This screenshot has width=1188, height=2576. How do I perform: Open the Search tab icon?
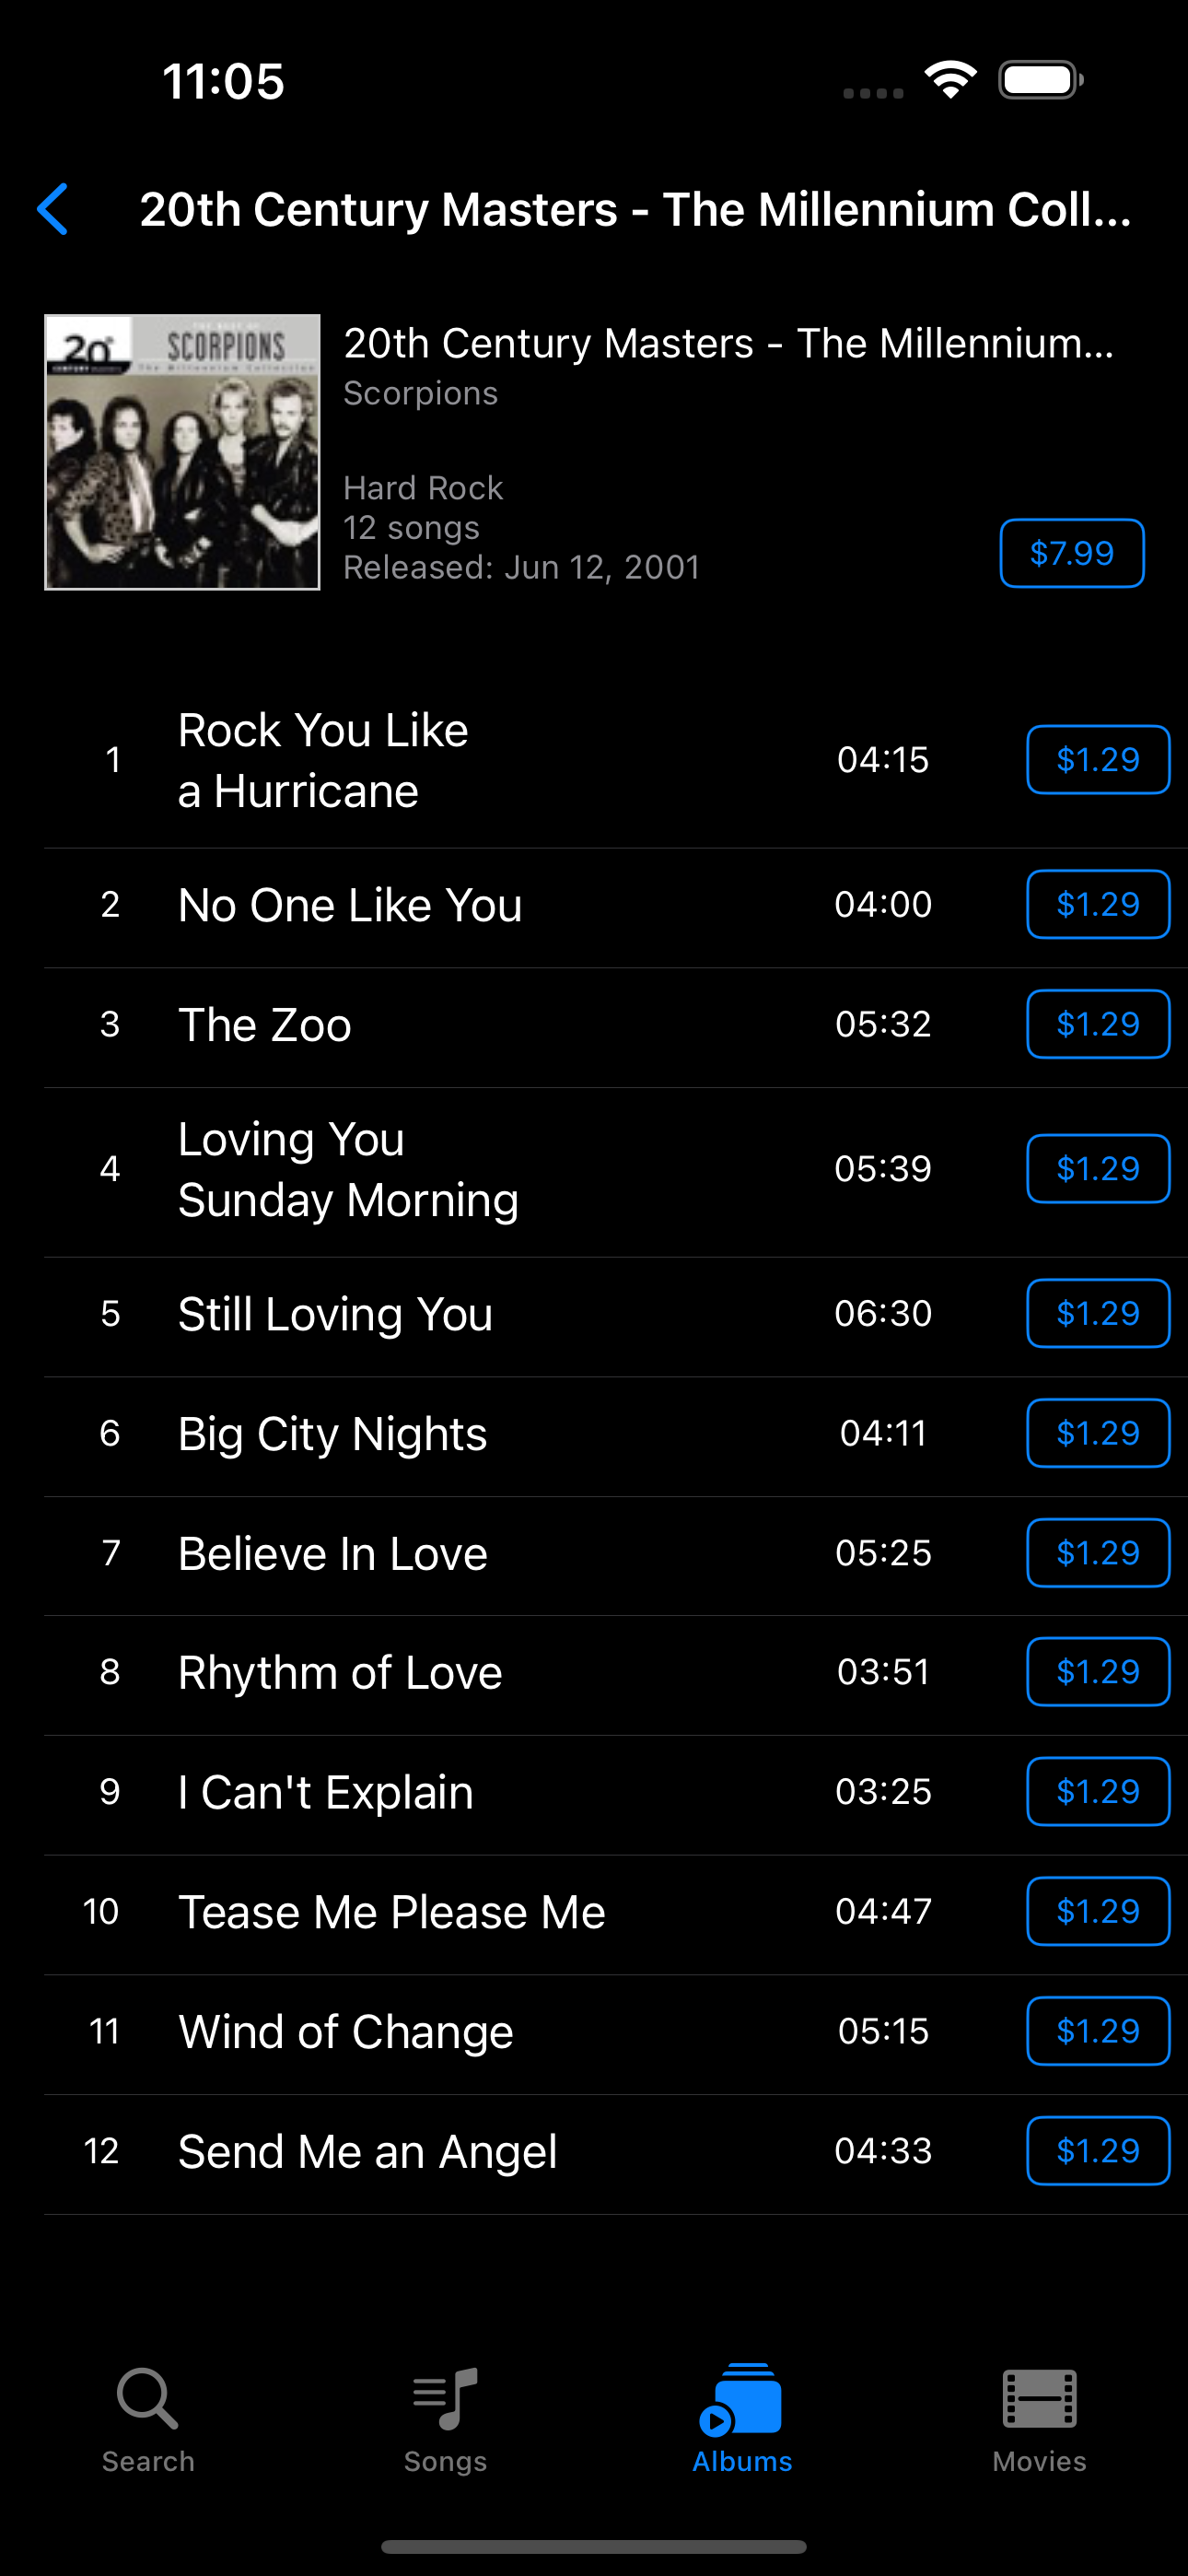[148, 2398]
